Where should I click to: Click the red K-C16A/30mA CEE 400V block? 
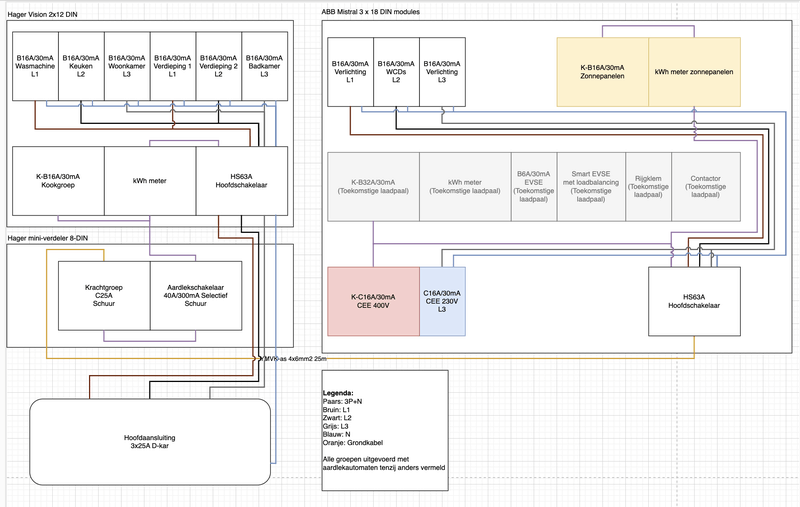(373, 301)
